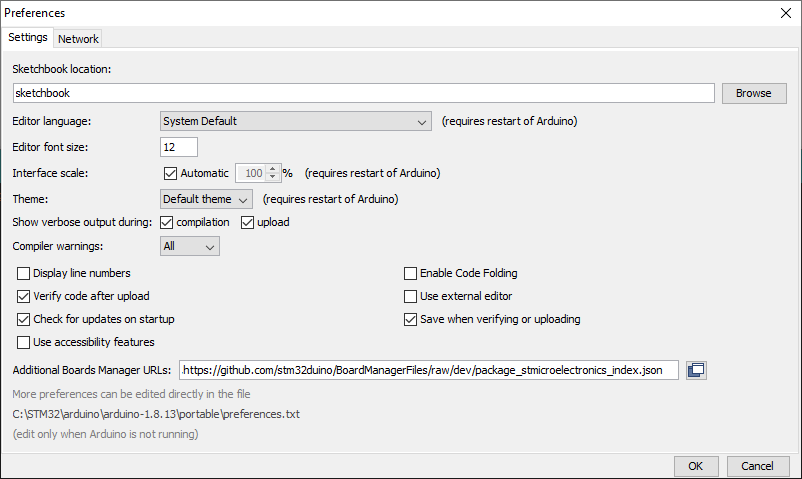This screenshot has width=802, height=479.
Task: Turn on Enable Code Folding
Action: (410, 273)
